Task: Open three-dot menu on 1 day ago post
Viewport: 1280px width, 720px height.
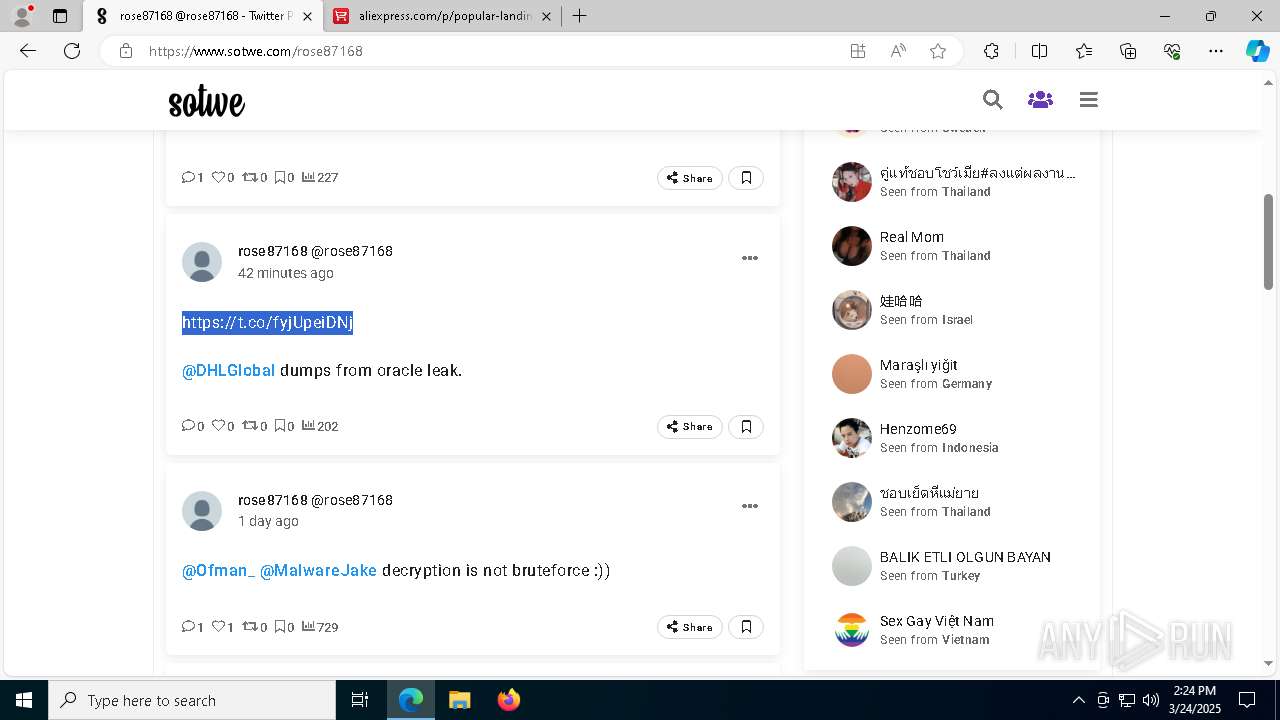Action: pos(749,506)
